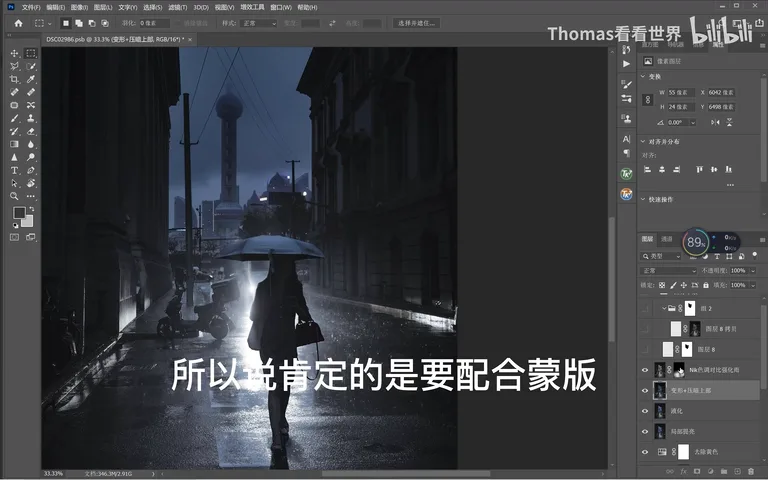Open the layer filter 类型 dropdown
The image size is (768, 480).
coord(661,257)
